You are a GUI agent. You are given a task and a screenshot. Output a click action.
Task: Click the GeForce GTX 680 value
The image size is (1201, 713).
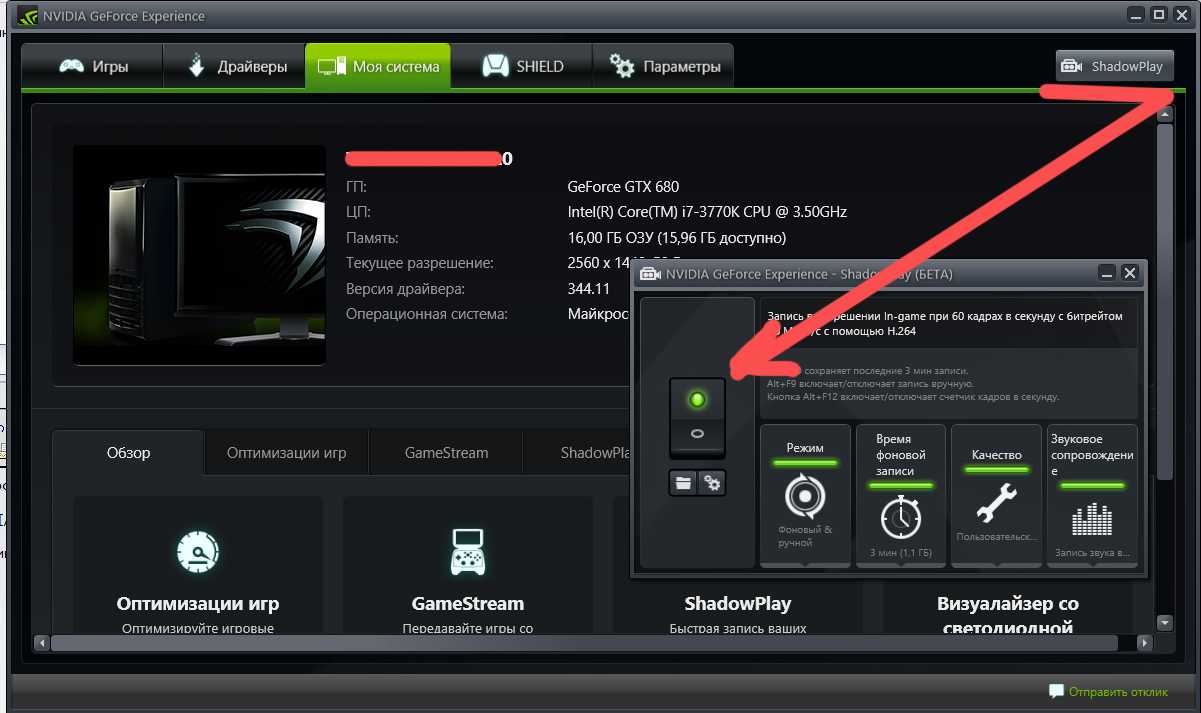[x=623, y=187]
